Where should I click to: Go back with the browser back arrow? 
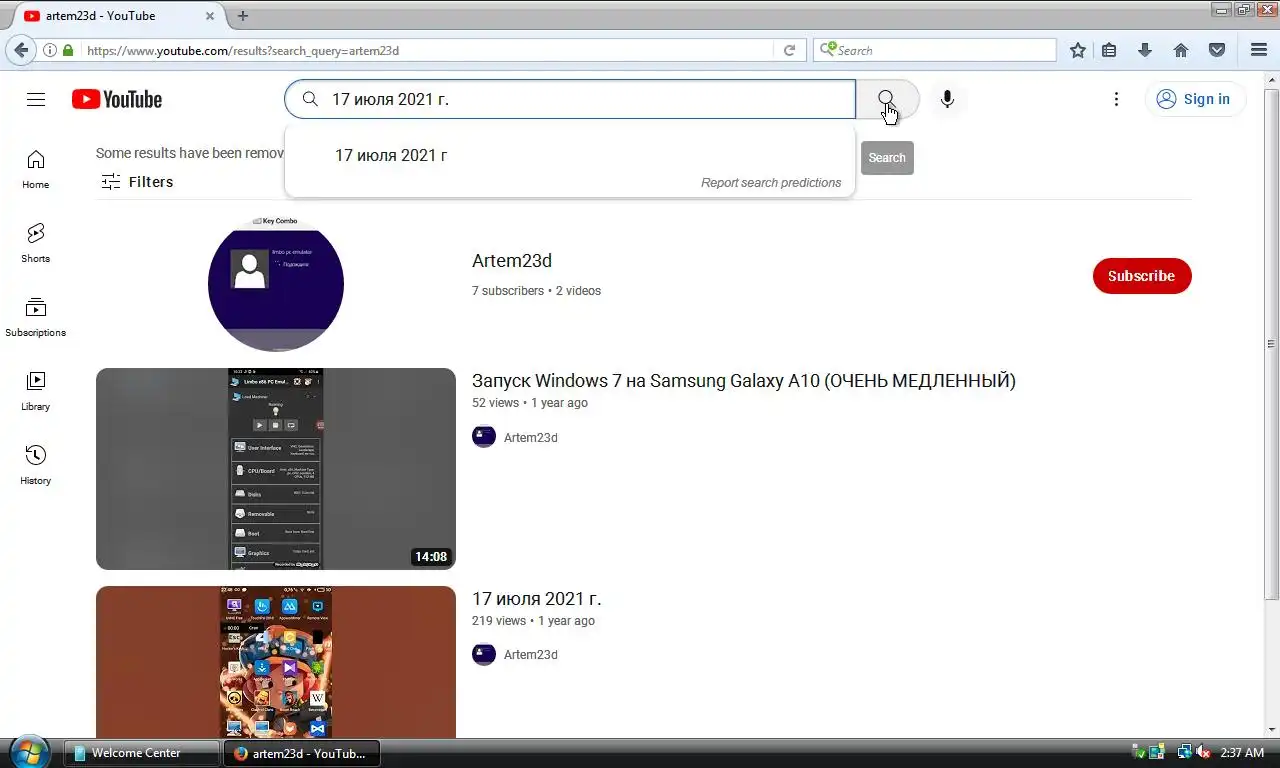point(21,50)
